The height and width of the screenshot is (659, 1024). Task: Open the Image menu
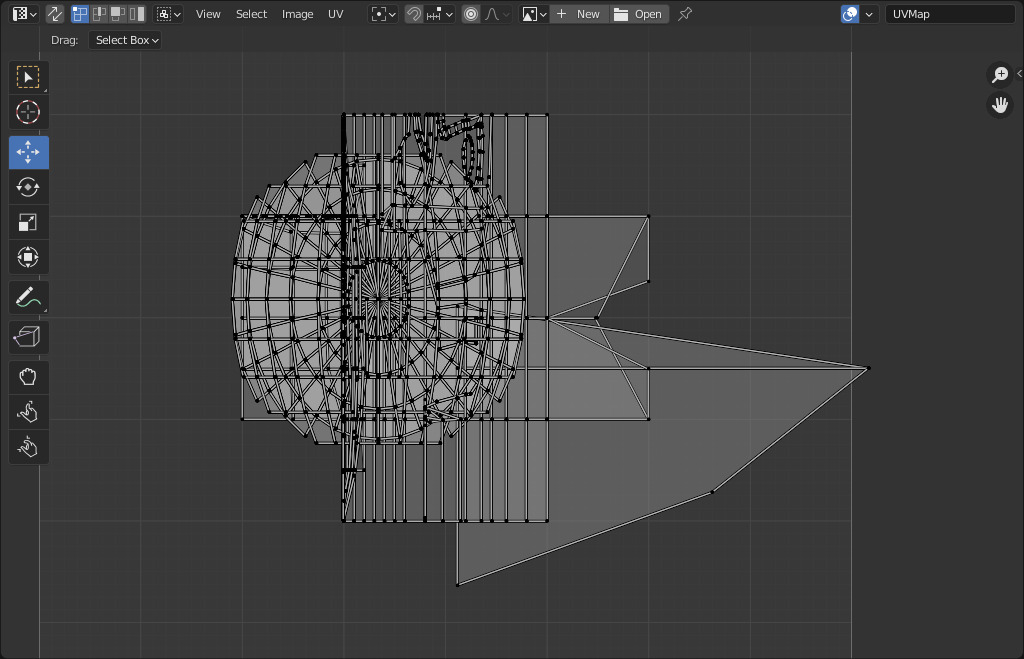pyautogui.click(x=298, y=14)
